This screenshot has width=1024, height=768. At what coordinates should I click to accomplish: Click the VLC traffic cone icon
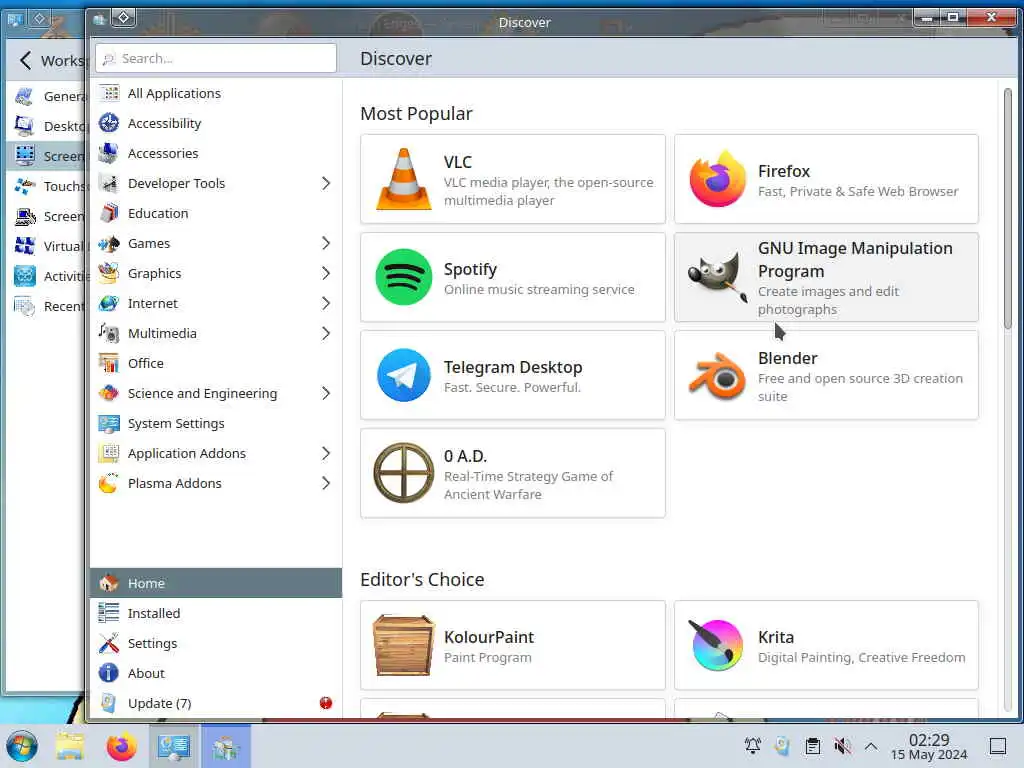coord(404,179)
